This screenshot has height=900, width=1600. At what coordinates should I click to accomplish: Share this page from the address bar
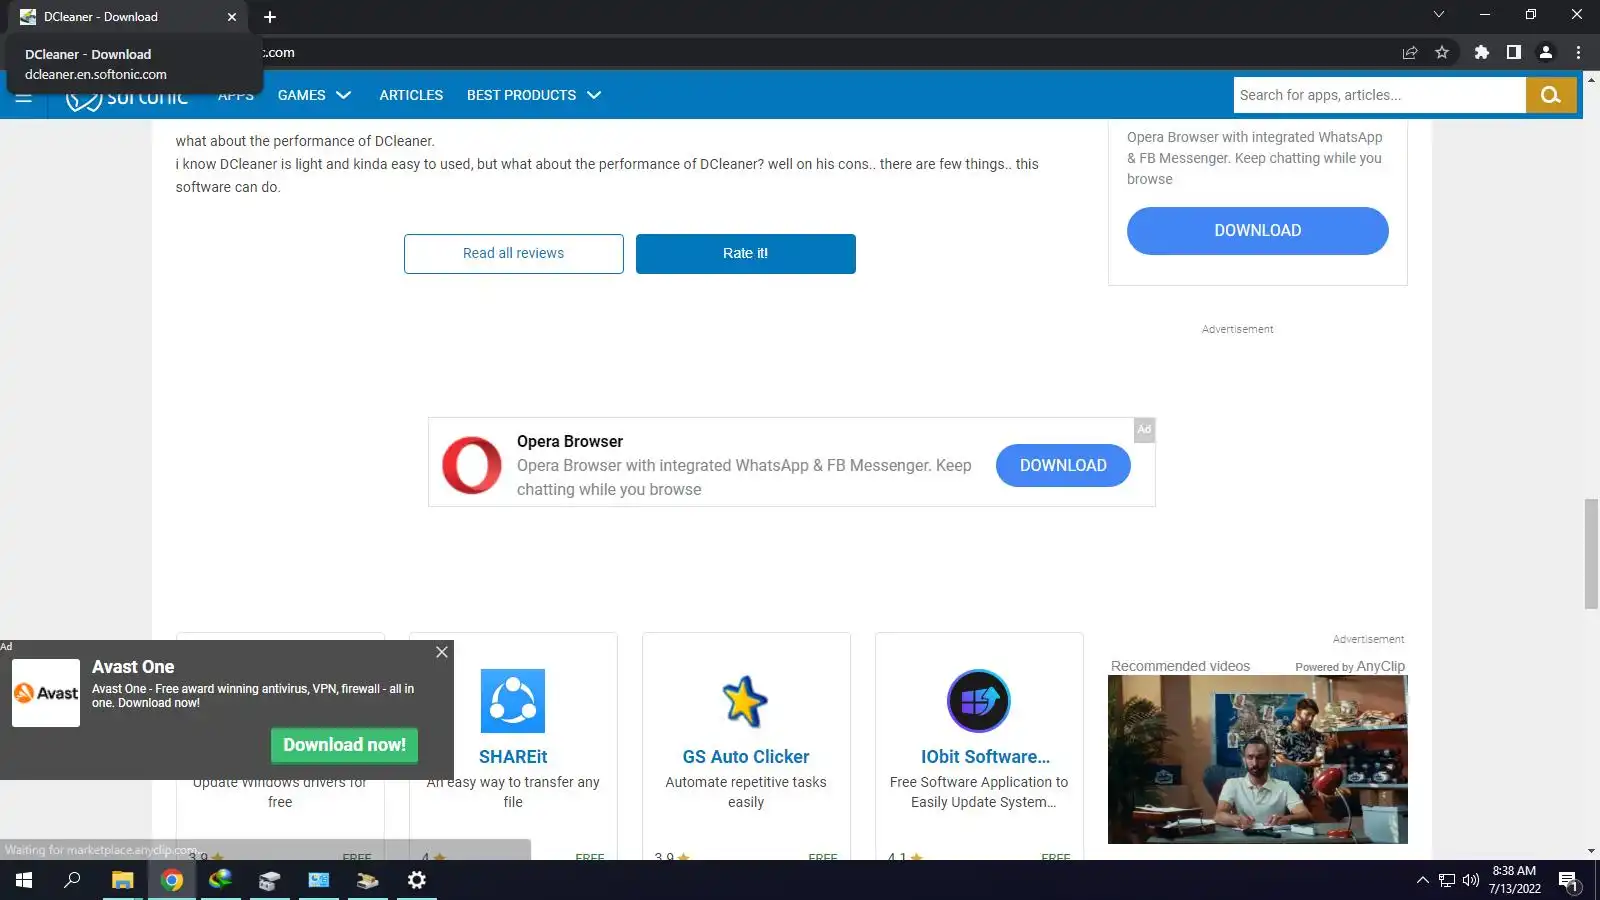pyautogui.click(x=1410, y=53)
